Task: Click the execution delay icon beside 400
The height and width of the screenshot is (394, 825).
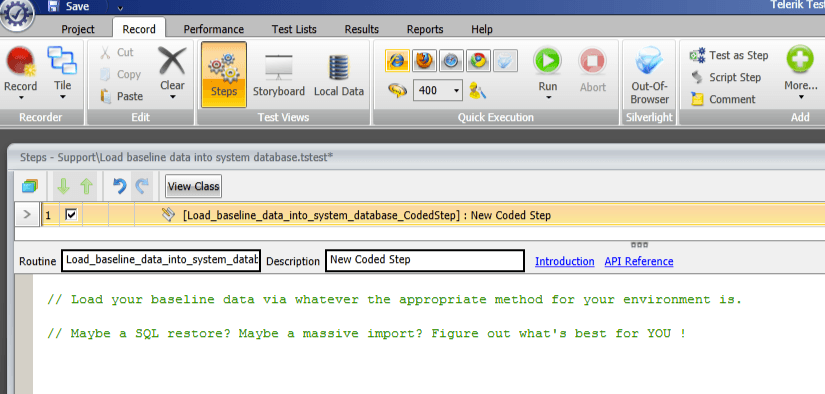Action: 397,90
